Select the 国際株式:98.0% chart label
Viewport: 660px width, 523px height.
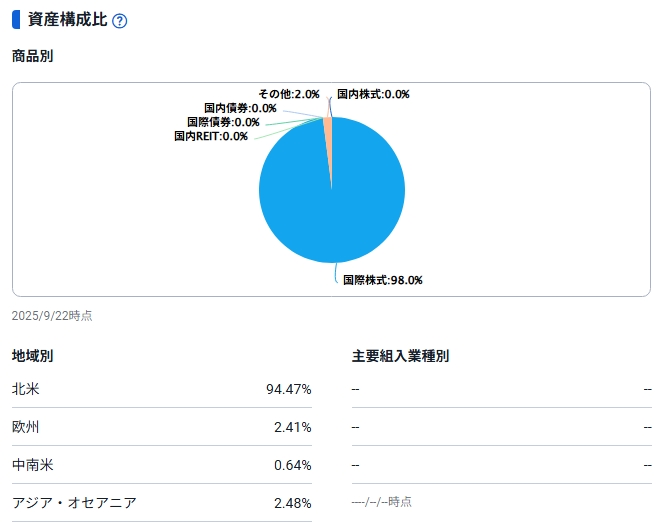click(382, 280)
